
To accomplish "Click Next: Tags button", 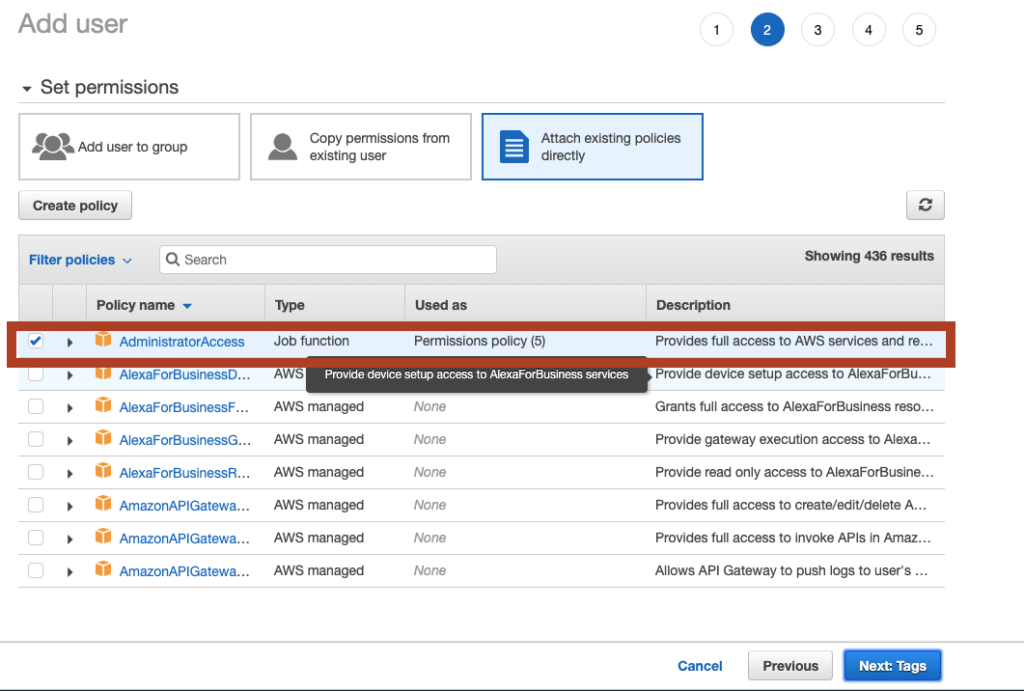I will [x=892, y=666].
